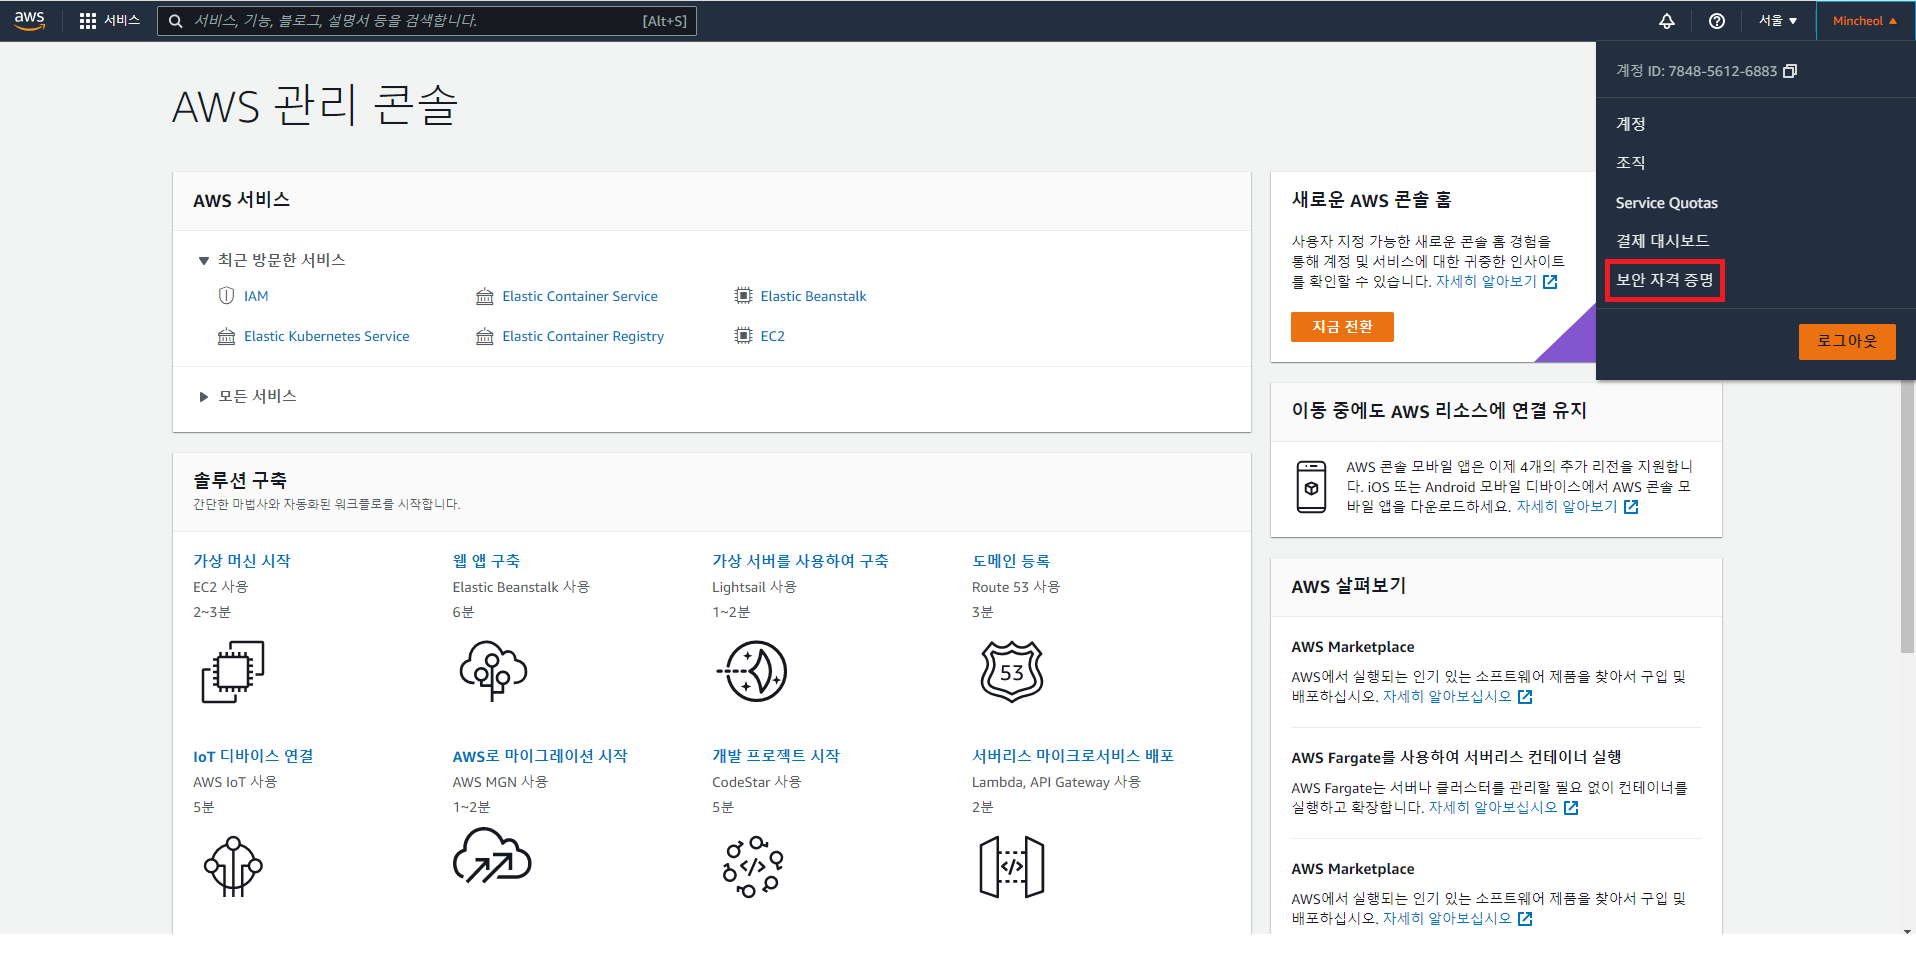Open the EC2 service link
The image size is (1916, 969).
(772, 336)
